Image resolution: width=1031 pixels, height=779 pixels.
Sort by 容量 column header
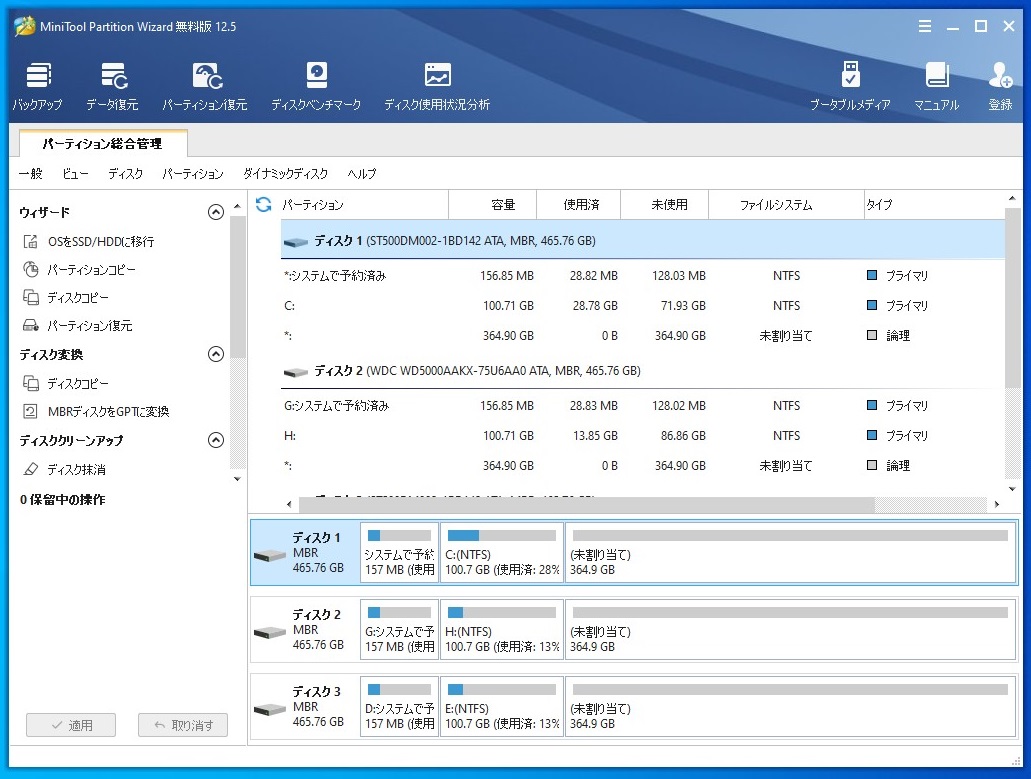pos(492,204)
